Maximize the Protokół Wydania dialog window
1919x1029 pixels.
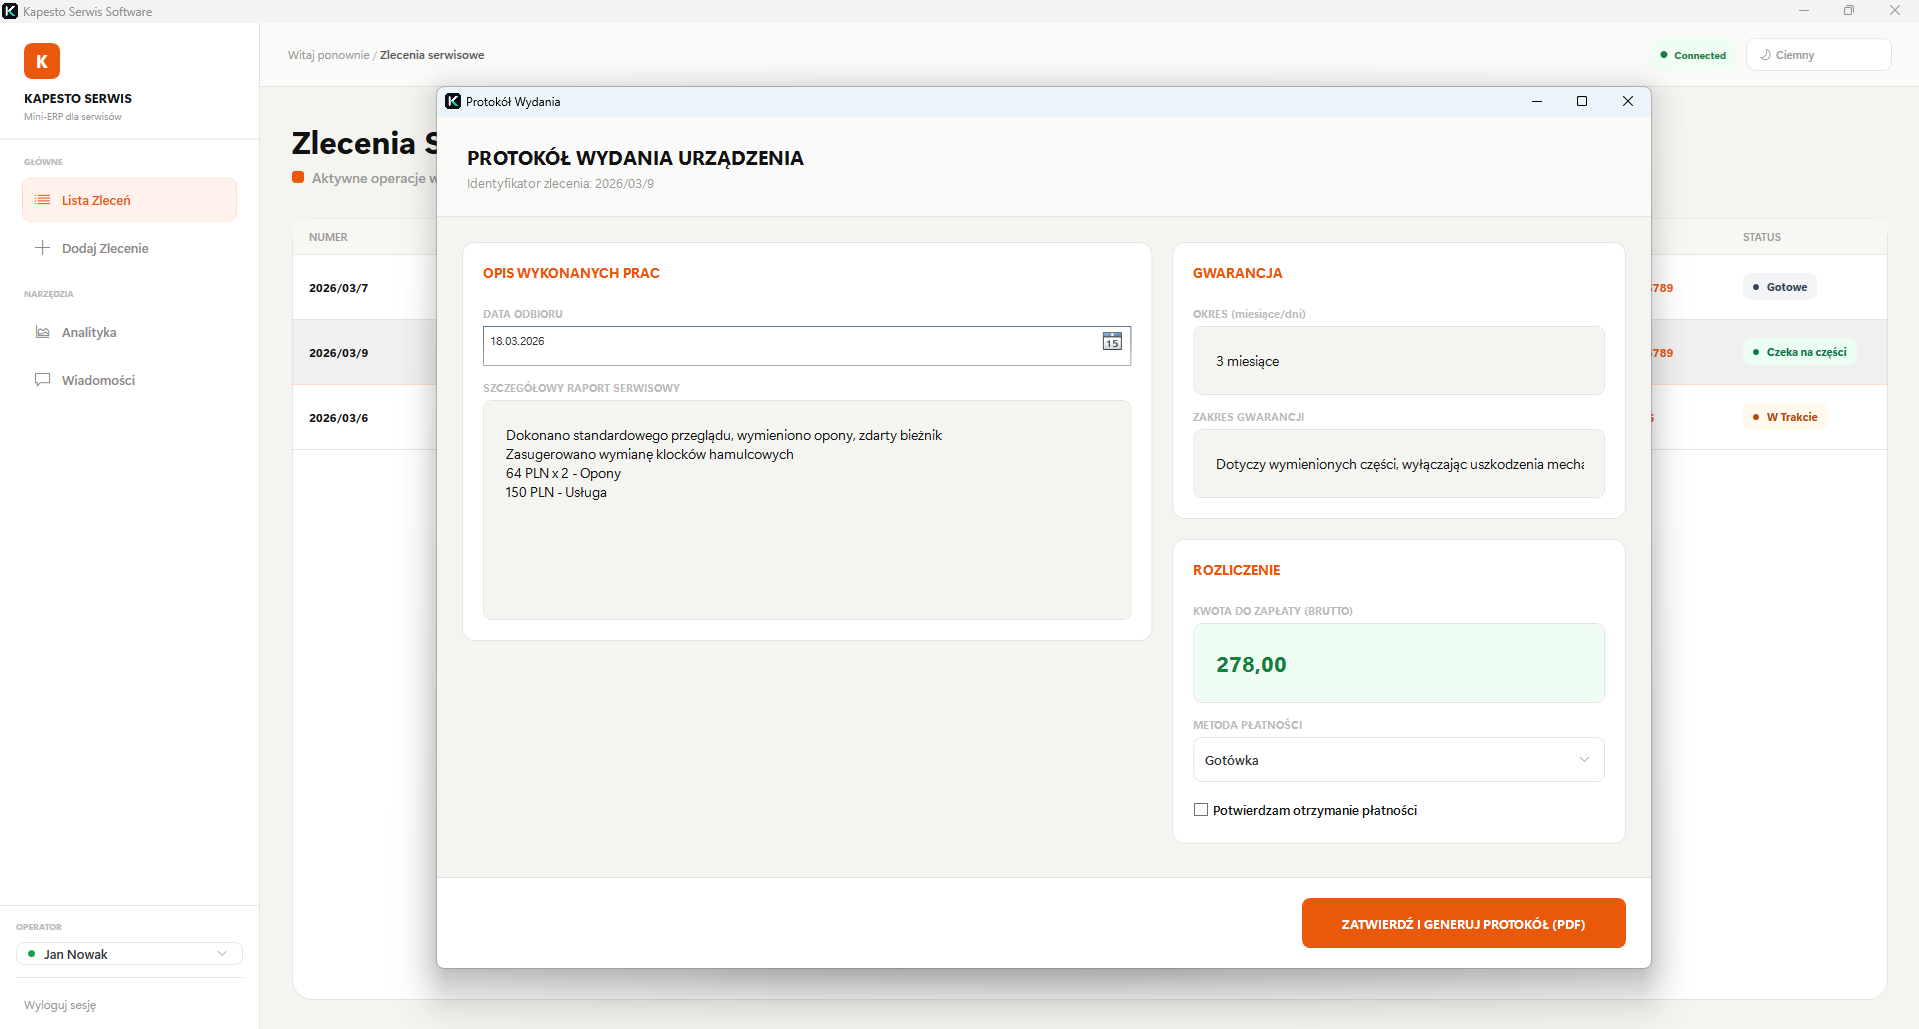(x=1582, y=101)
